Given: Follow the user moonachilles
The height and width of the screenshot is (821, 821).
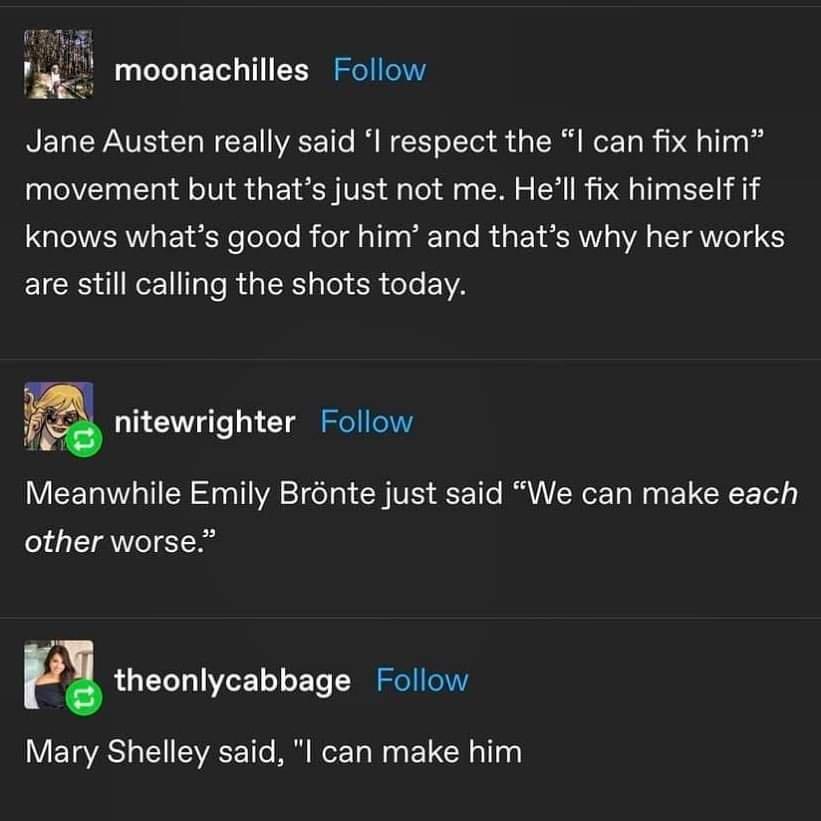Looking at the screenshot, I should coord(379,70).
